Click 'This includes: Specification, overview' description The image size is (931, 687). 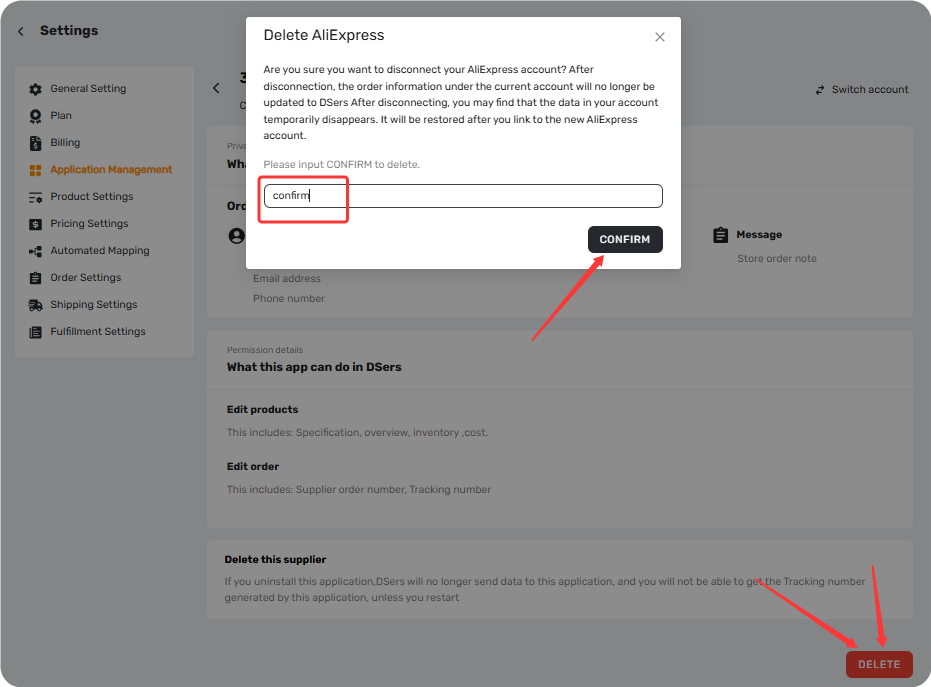pos(357,433)
